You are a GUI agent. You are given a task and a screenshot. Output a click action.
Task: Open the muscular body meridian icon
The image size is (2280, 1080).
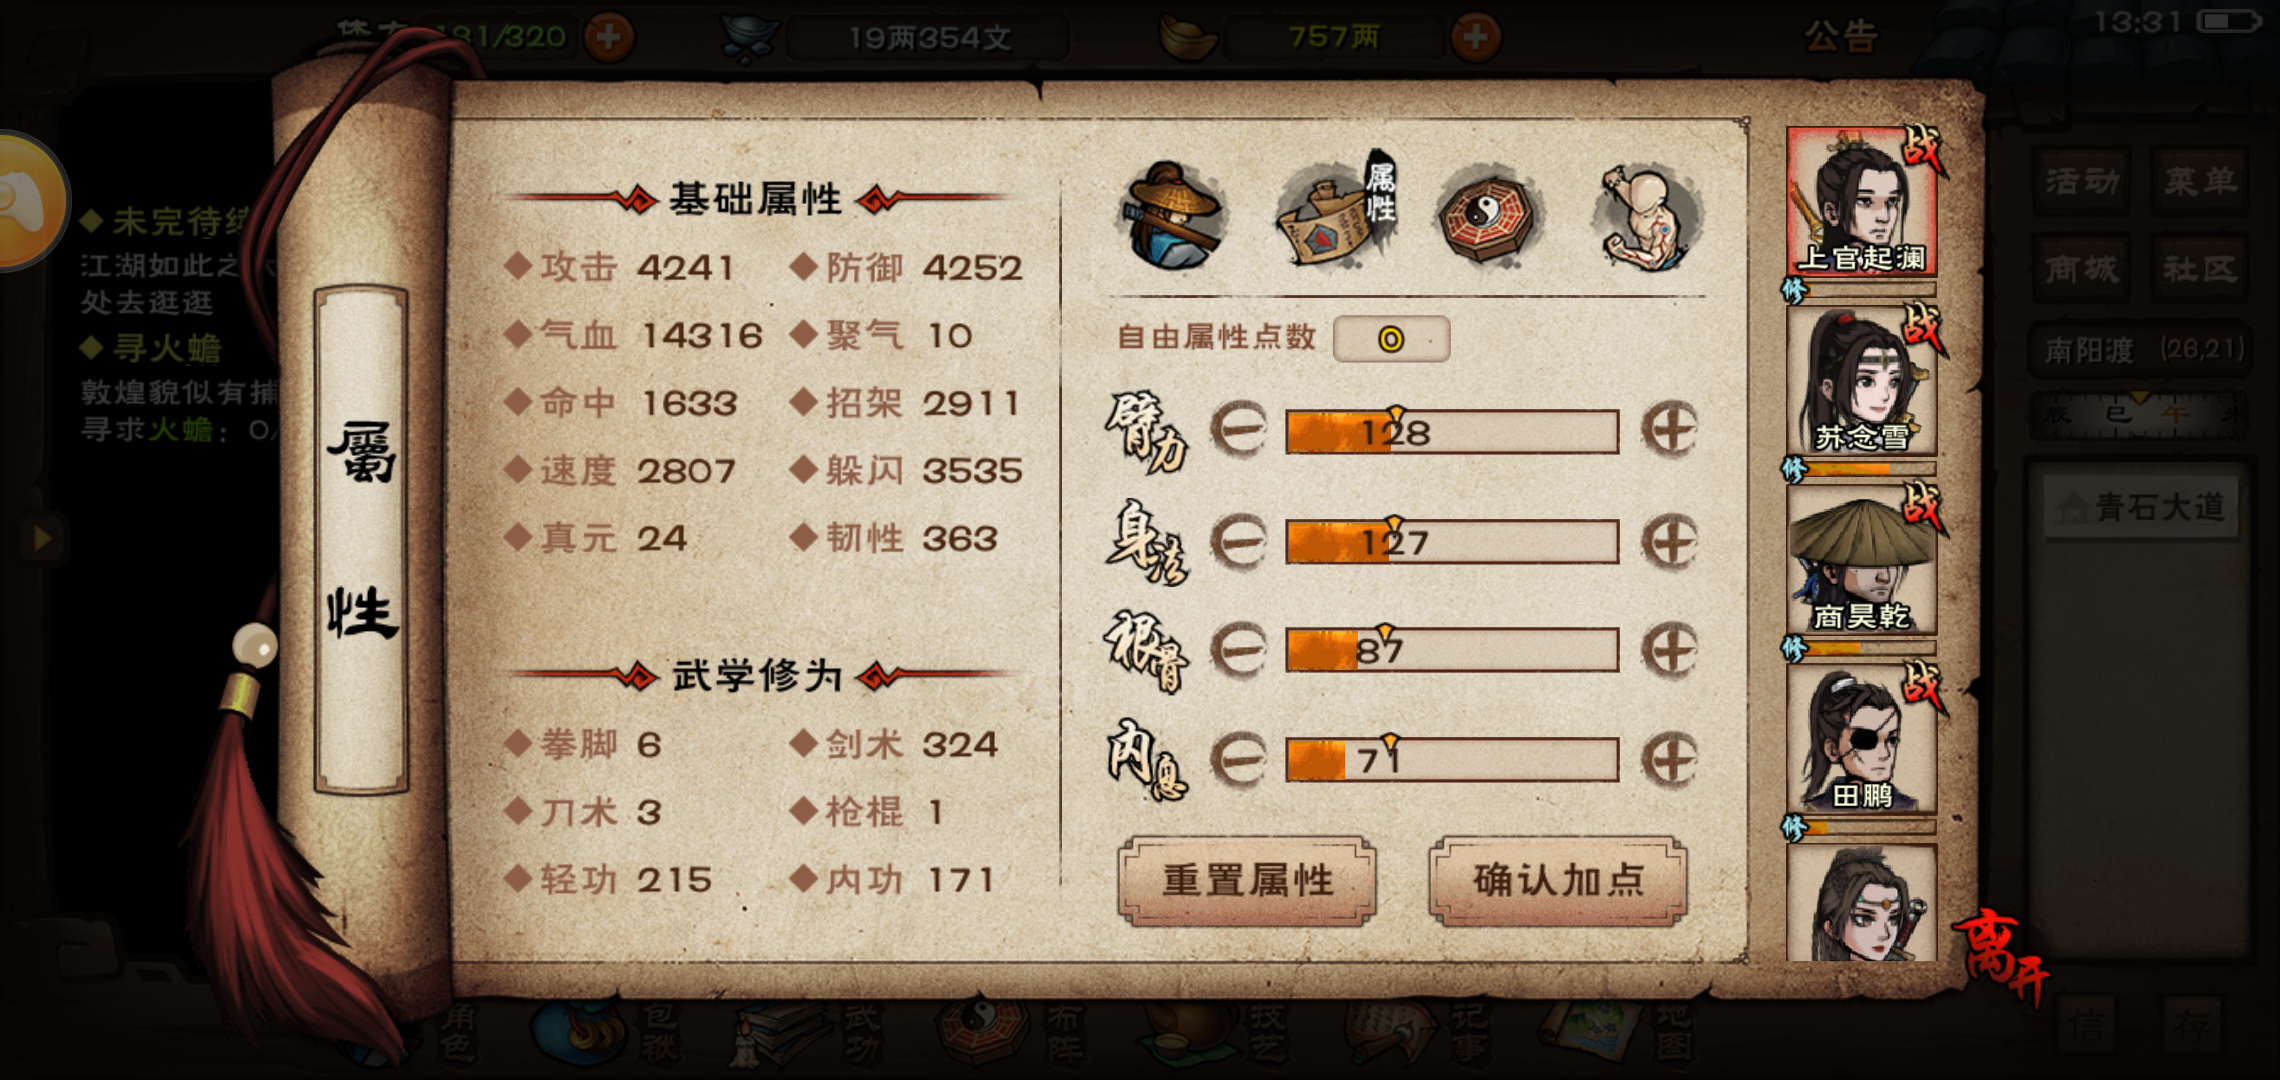pos(1645,215)
